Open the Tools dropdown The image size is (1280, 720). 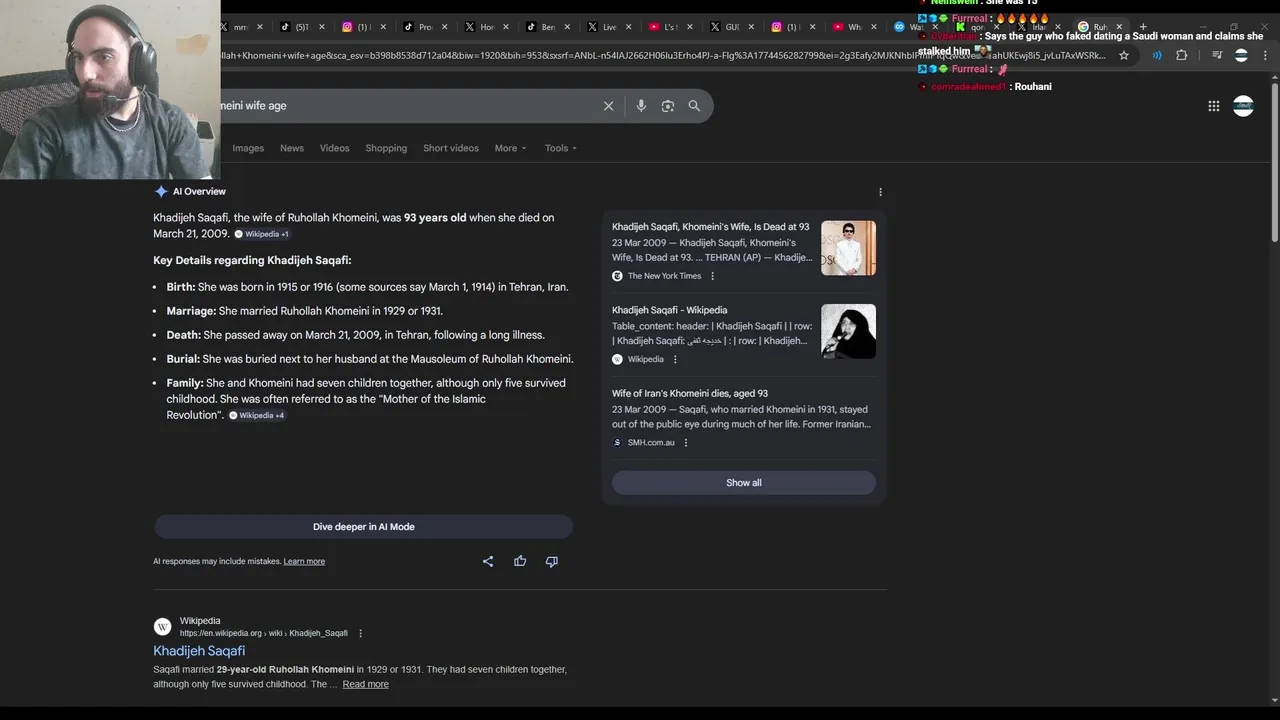[x=560, y=148]
